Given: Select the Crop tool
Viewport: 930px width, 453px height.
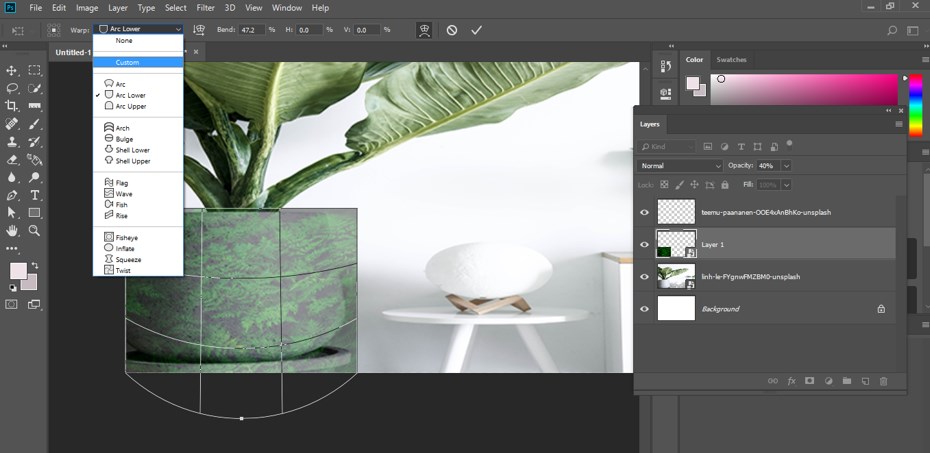Looking at the screenshot, I should point(12,106).
